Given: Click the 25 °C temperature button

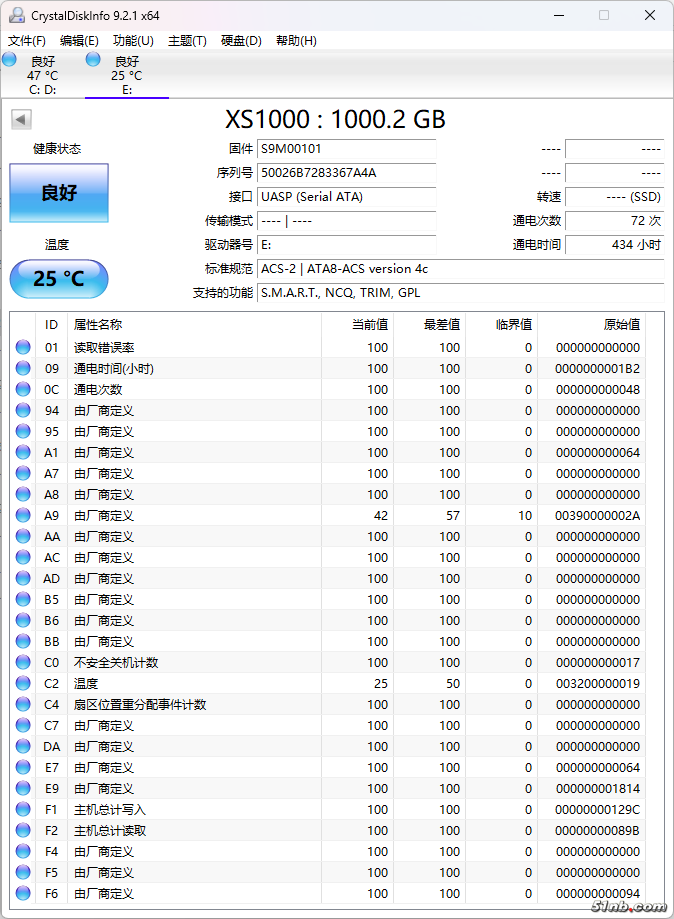Looking at the screenshot, I should click(x=59, y=279).
